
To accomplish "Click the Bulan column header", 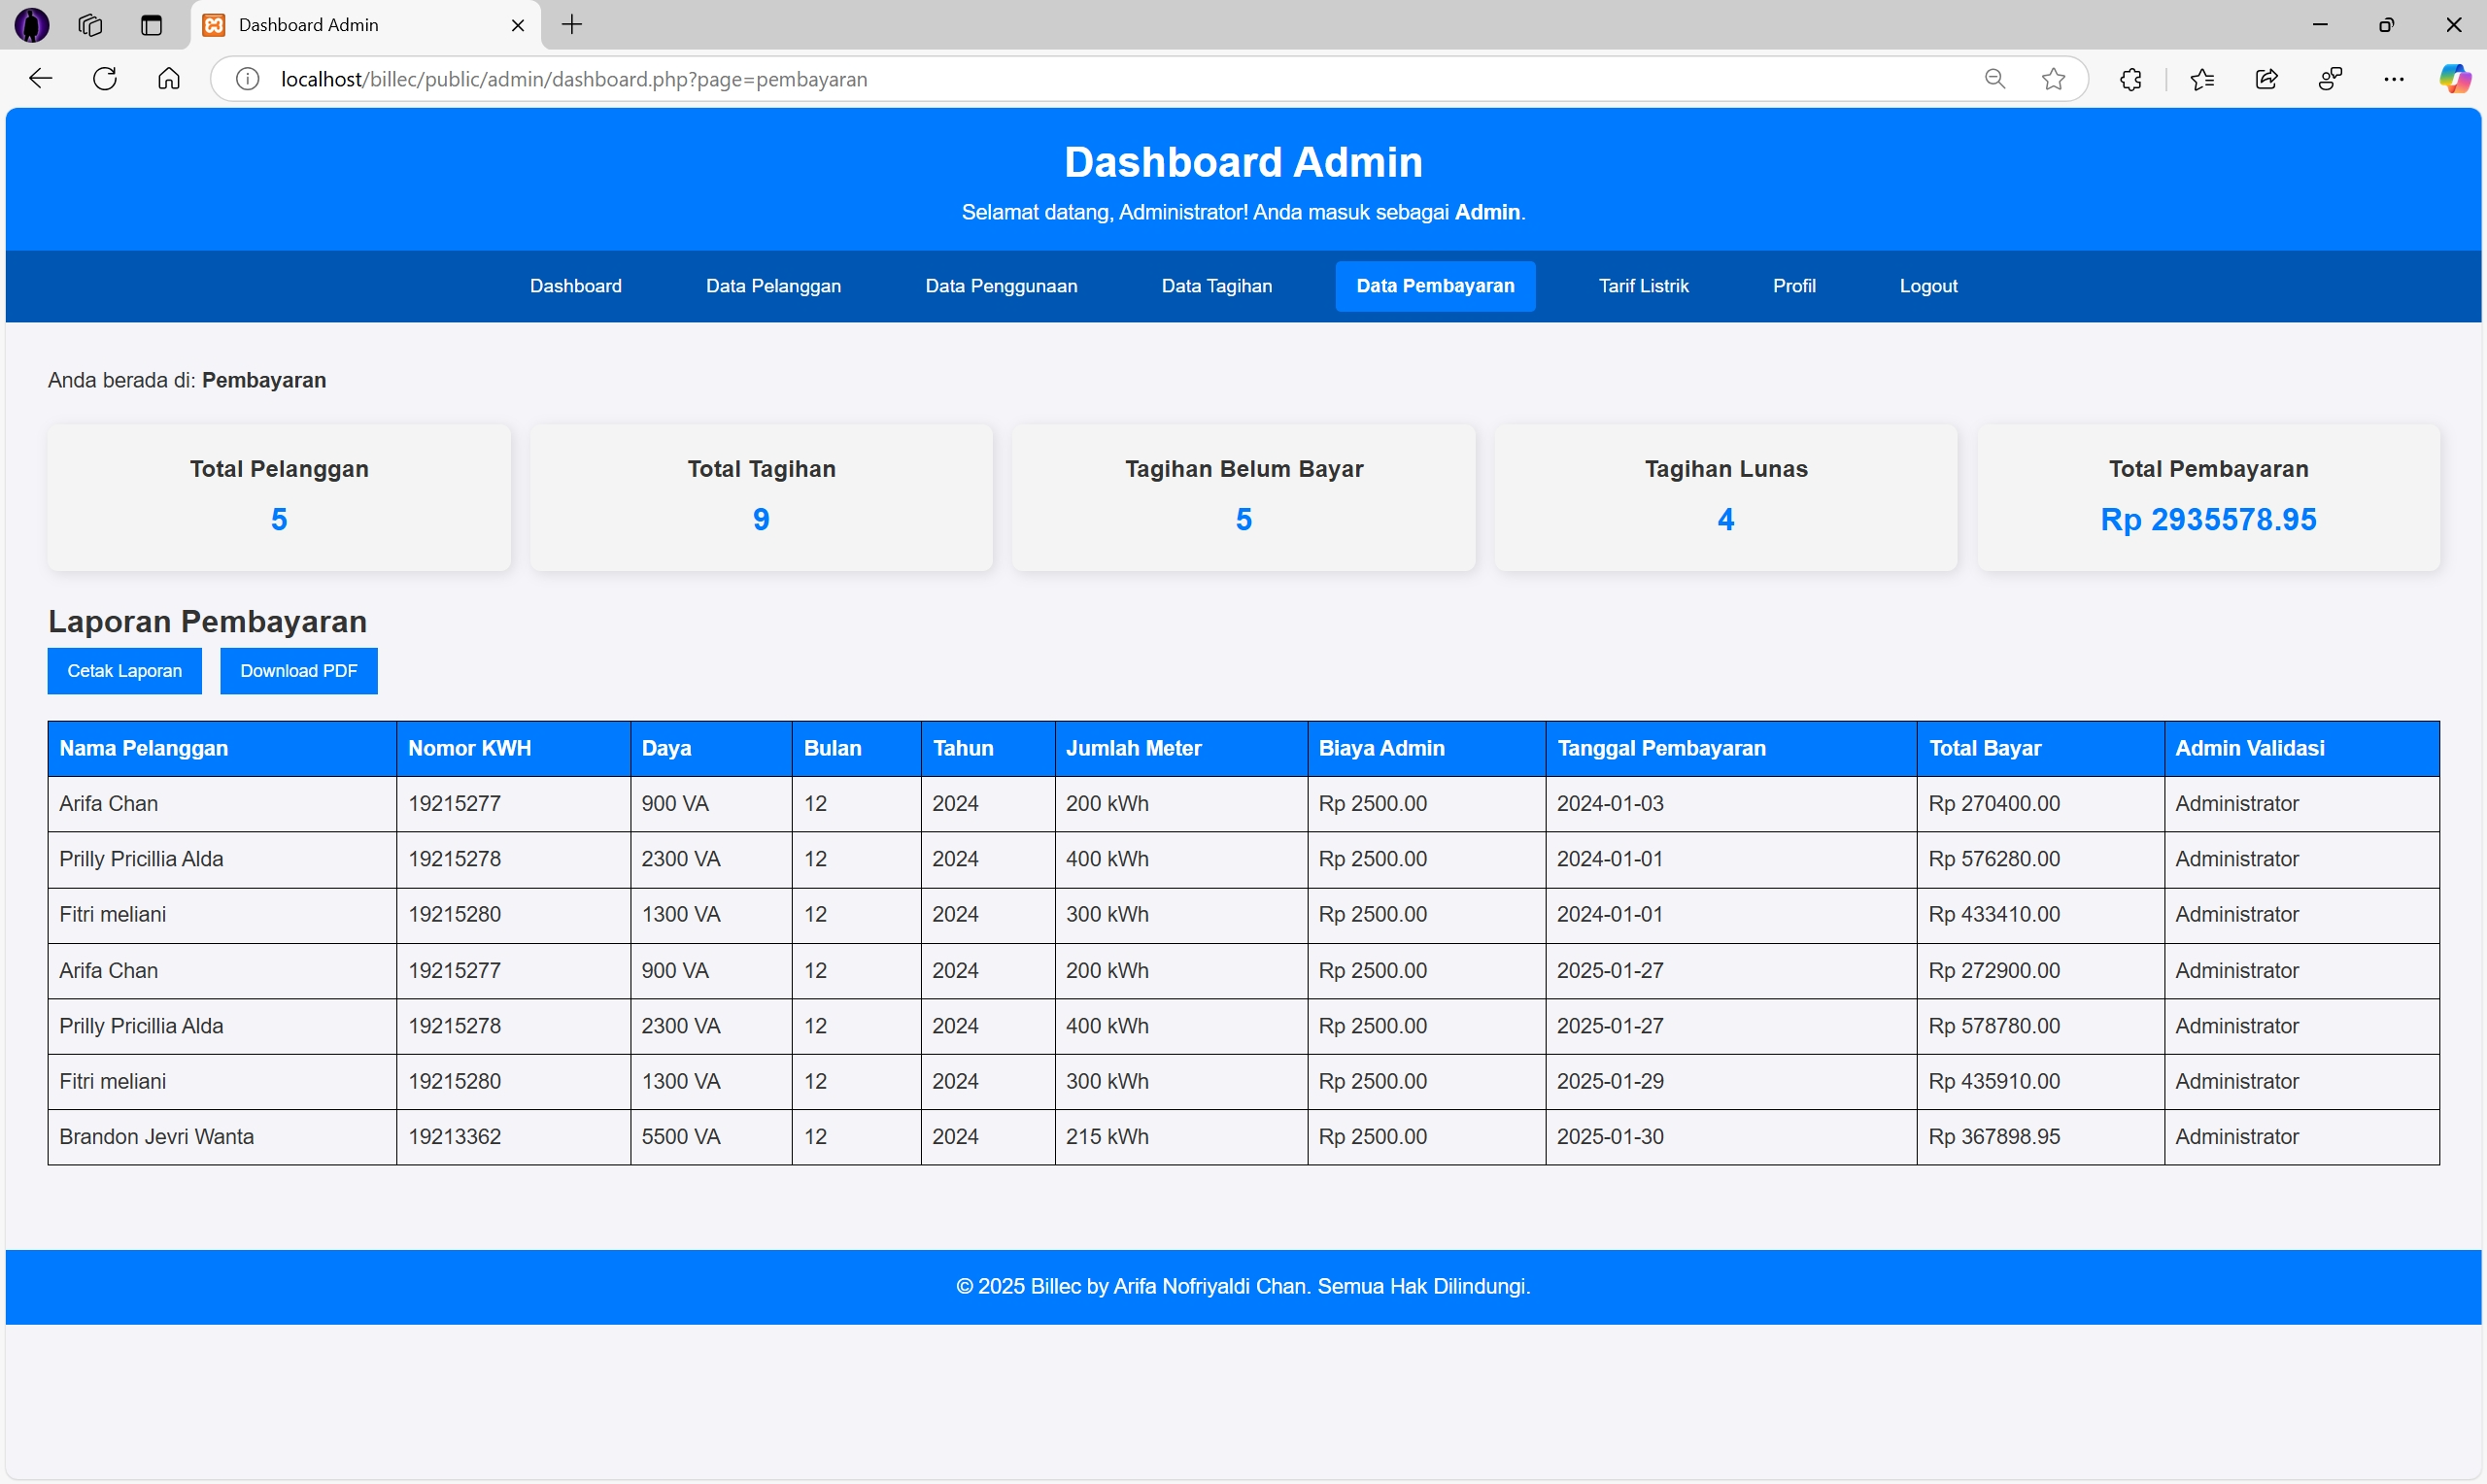I will pyautogui.click(x=857, y=749).
